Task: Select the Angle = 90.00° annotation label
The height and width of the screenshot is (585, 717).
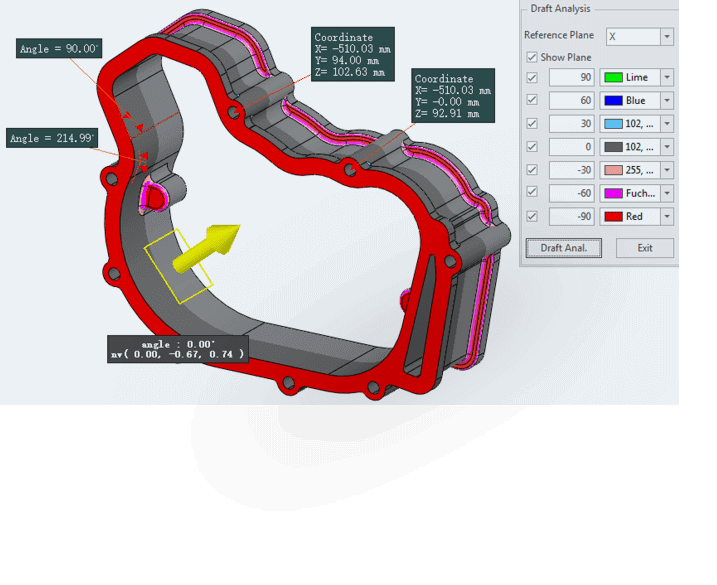Action: point(60,48)
